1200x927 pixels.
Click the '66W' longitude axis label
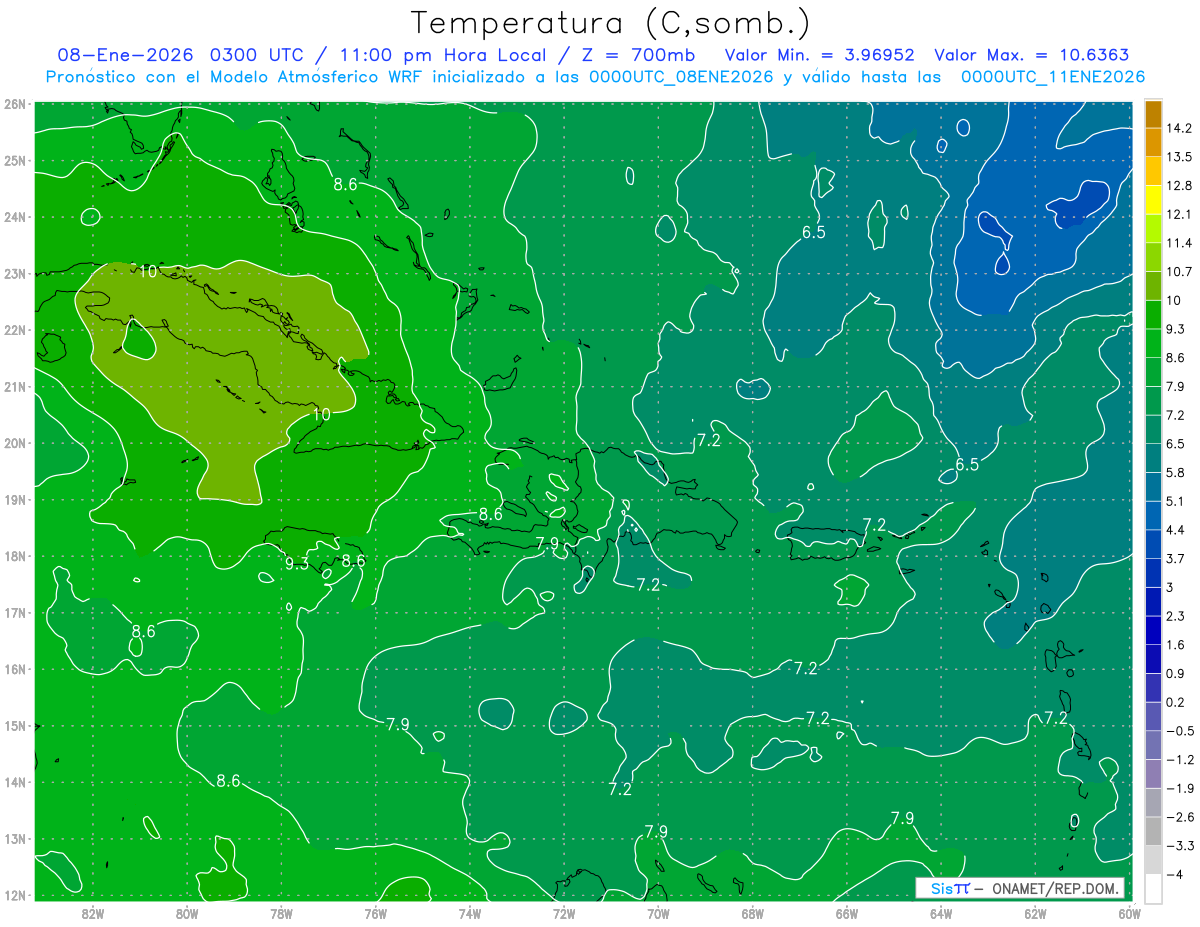[x=846, y=912]
